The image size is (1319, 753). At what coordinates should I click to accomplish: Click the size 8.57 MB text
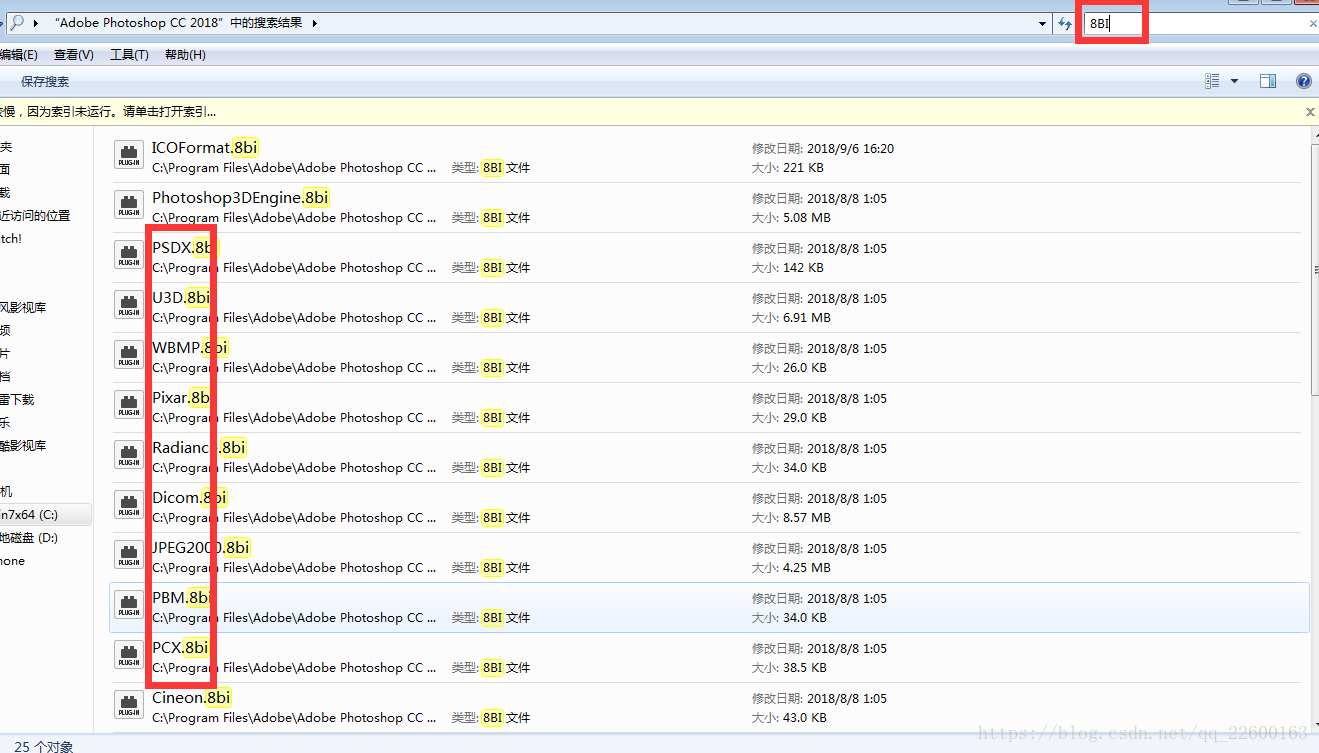[x=807, y=518]
